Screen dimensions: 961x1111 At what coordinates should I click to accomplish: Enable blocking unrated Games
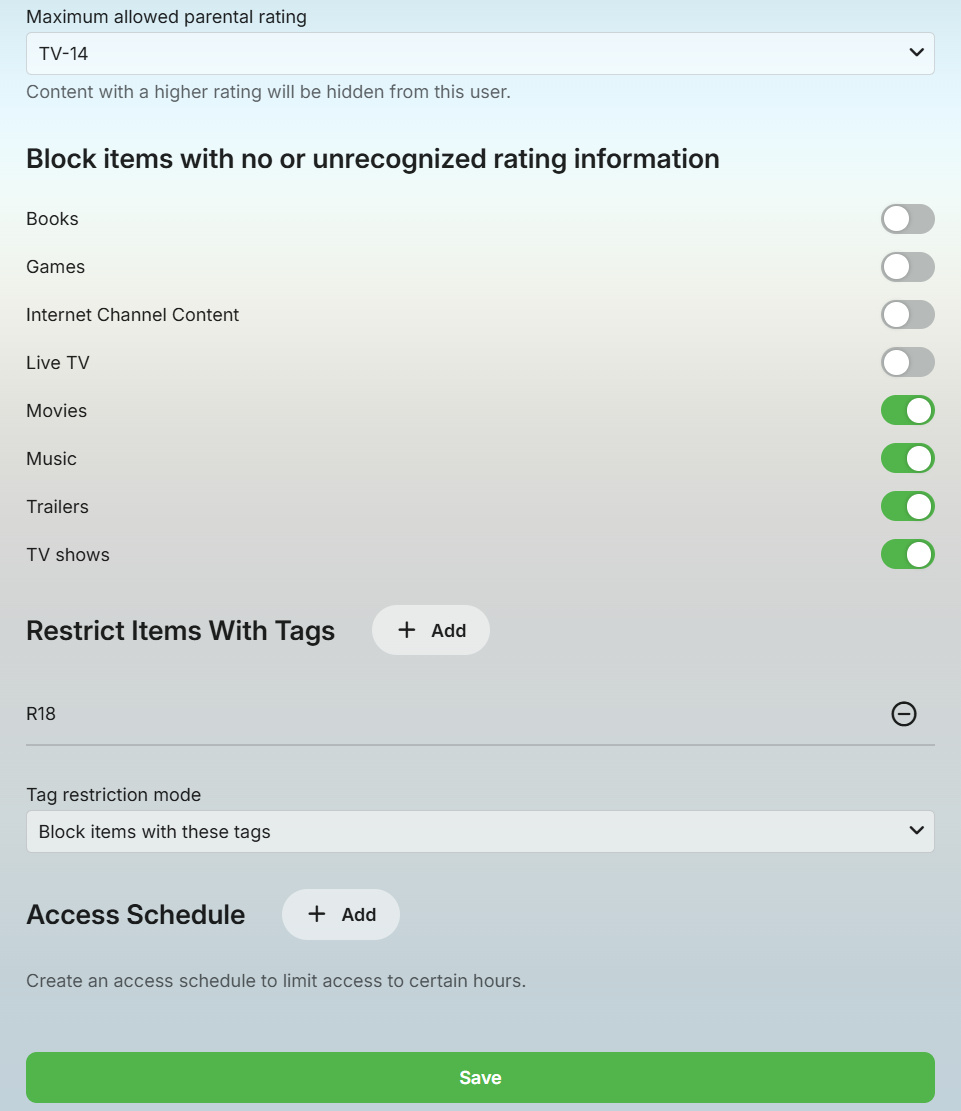click(907, 267)
